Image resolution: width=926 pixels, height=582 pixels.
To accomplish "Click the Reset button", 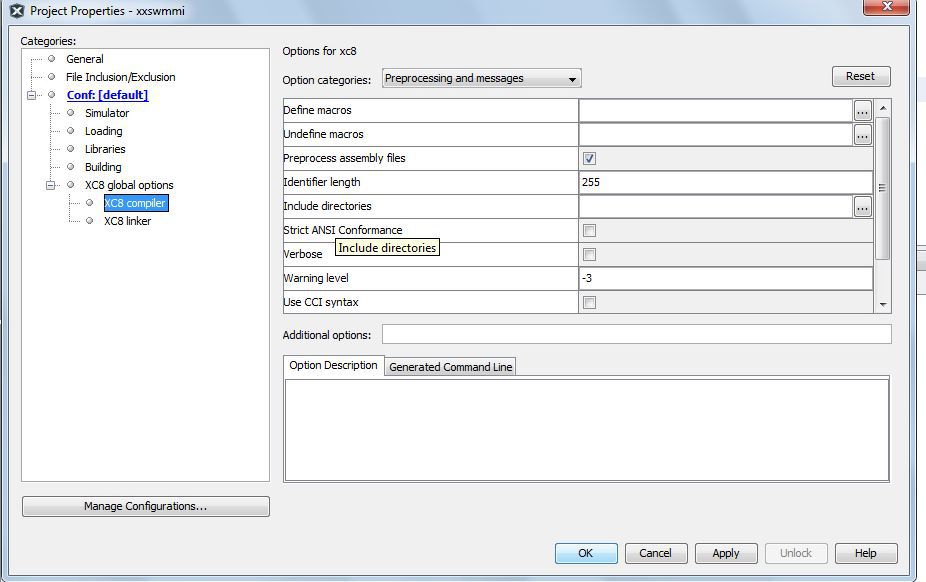I will point(860,76).
